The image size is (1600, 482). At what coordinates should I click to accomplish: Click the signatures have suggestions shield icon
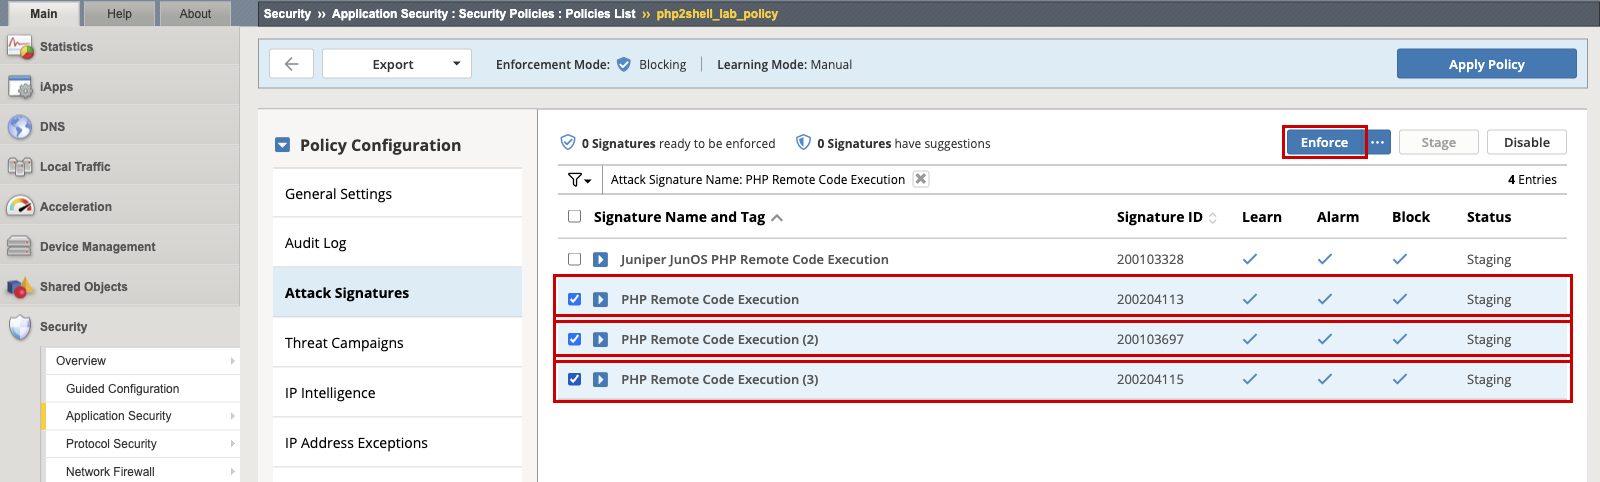(803, 143)
